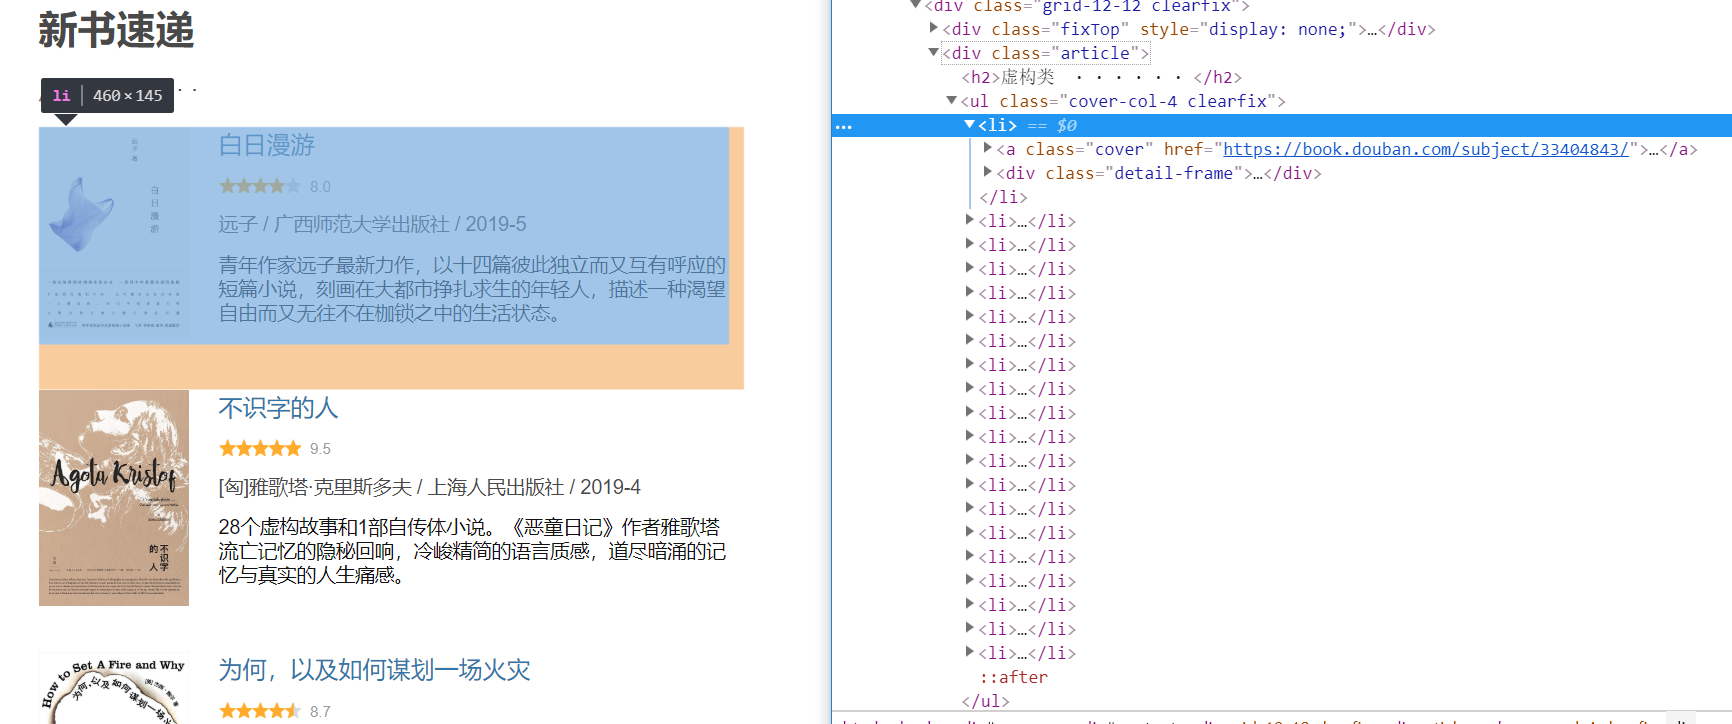1732x724 pixels.
Task: Click the 白日漫游 blue book cover
Action: click(x=114, y=235)
